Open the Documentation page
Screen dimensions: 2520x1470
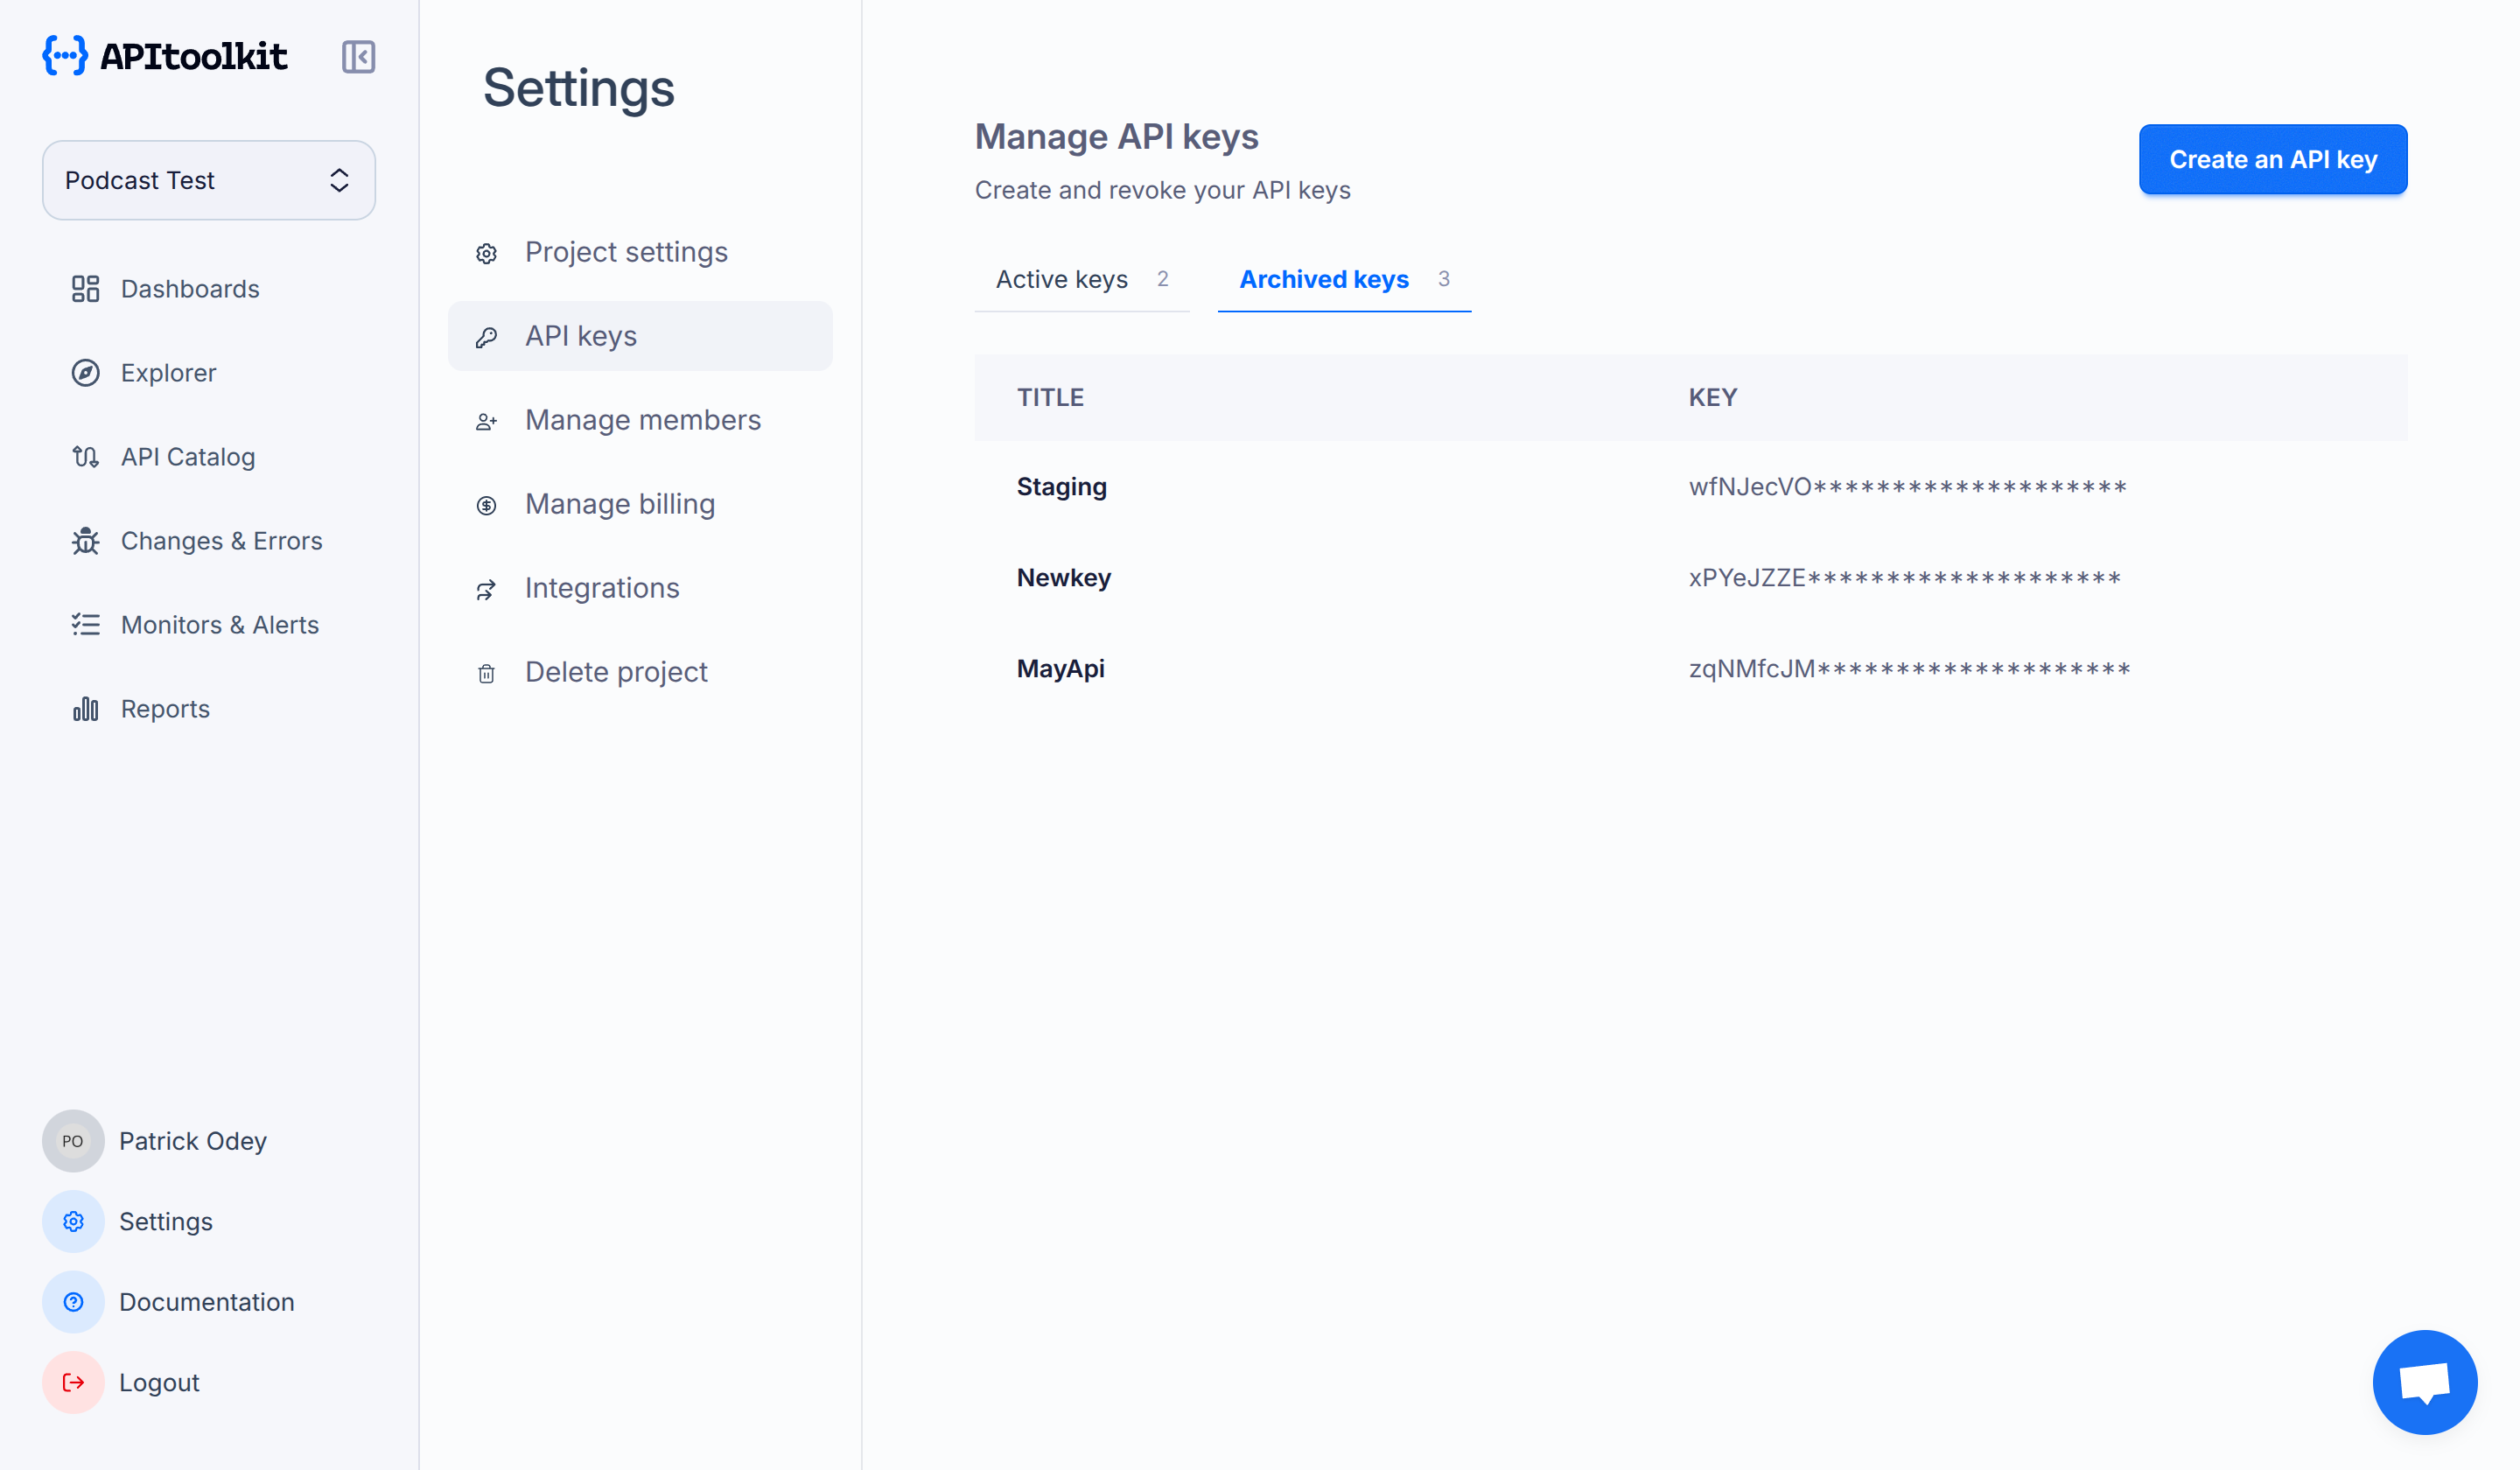click(206, 1301)
